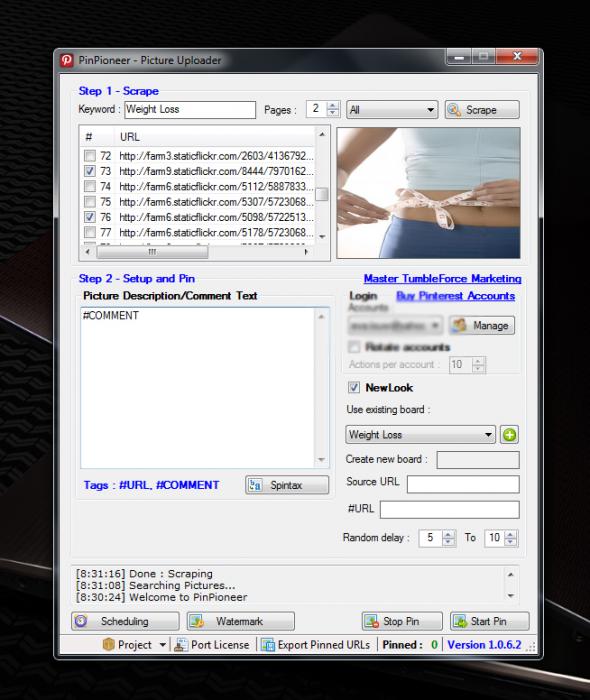Increase the Pages count with up arrow
590x700 pixels.
(332, 106)
